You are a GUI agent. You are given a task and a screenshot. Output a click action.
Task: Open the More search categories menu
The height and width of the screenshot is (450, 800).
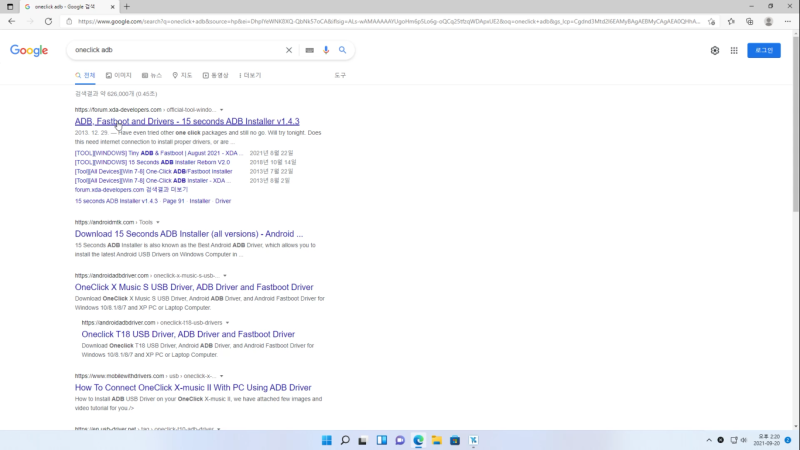coord(250,76)
